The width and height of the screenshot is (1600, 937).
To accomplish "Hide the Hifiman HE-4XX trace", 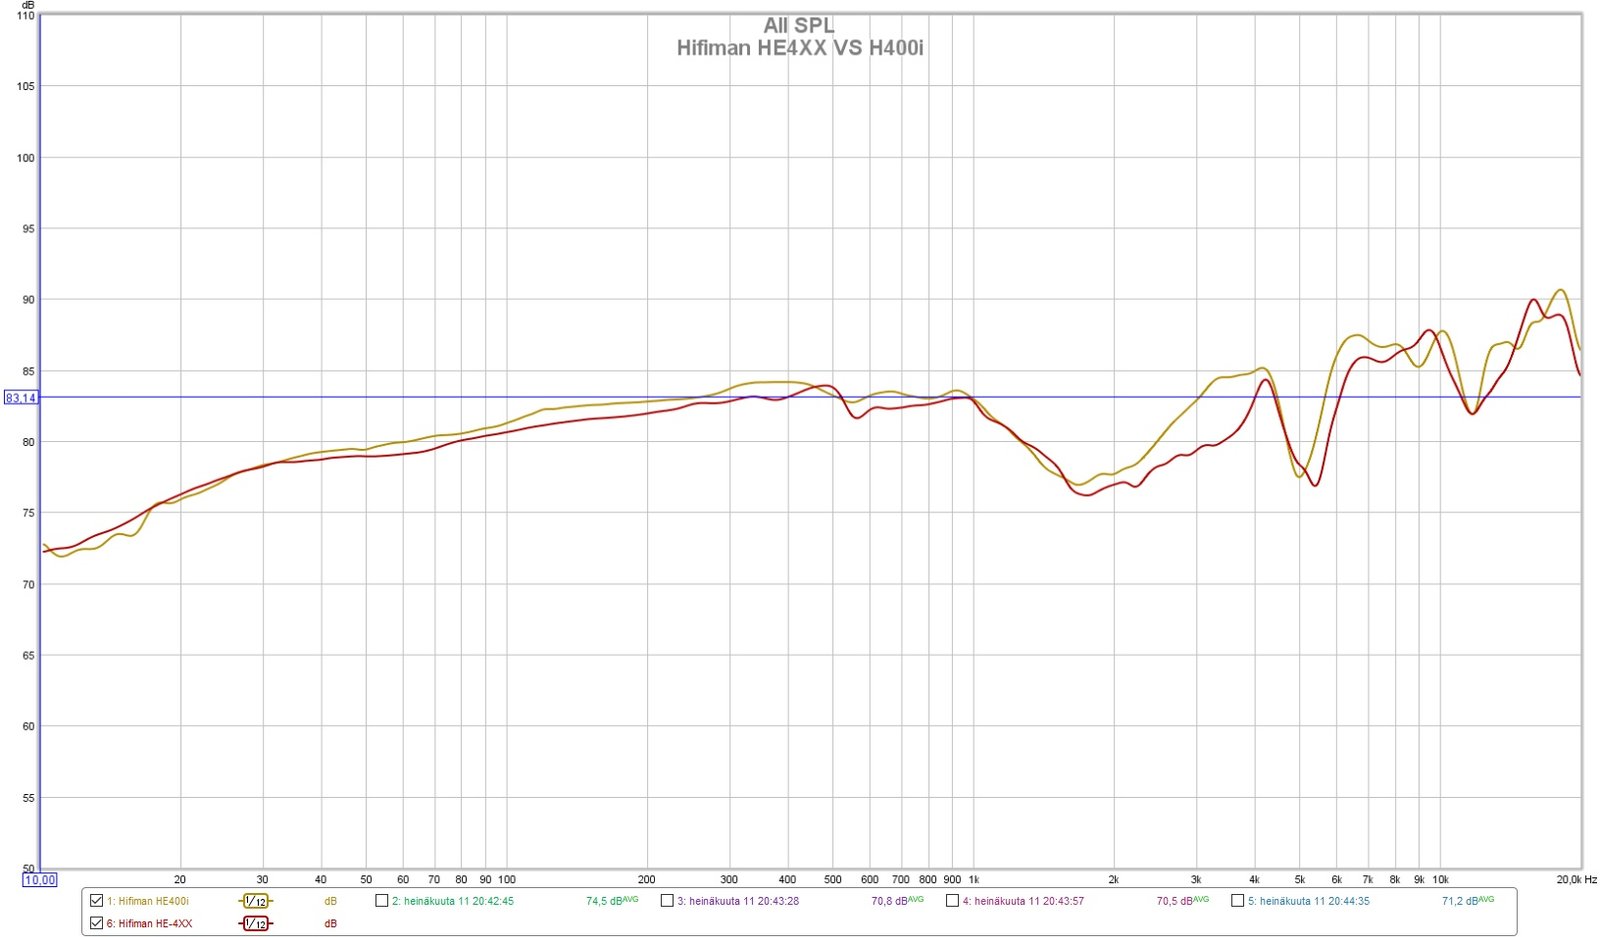I will tap(96, 923).
